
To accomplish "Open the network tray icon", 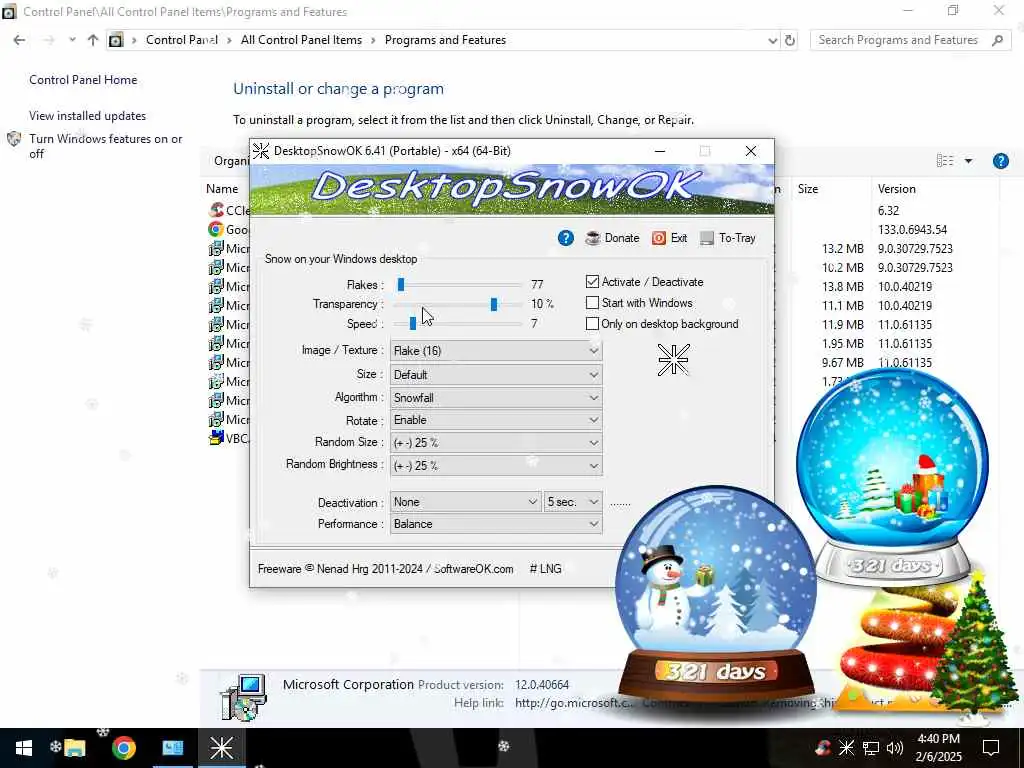I will click(871, 748).
